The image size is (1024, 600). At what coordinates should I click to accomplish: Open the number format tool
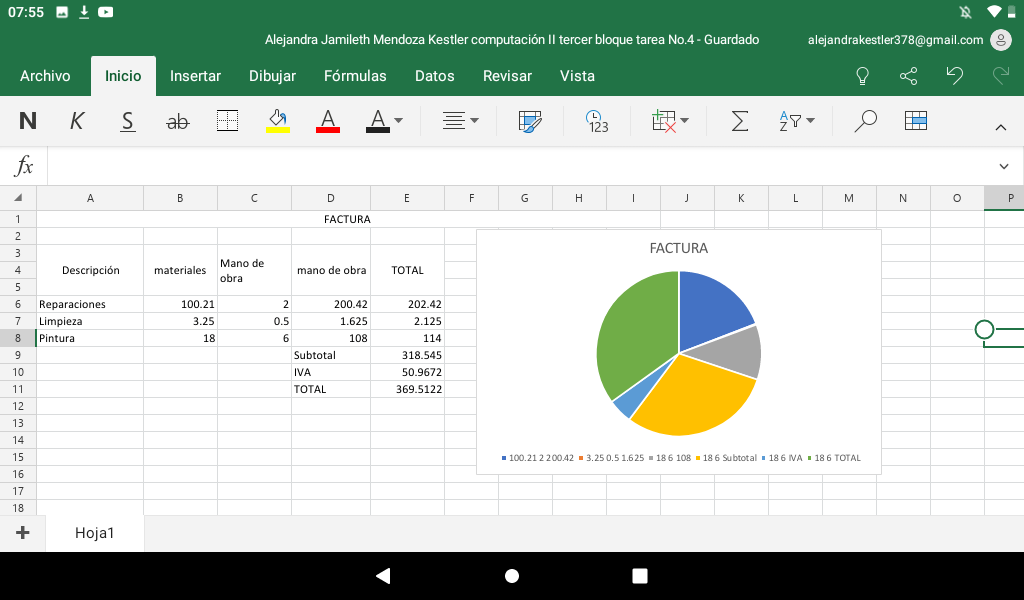597,121
